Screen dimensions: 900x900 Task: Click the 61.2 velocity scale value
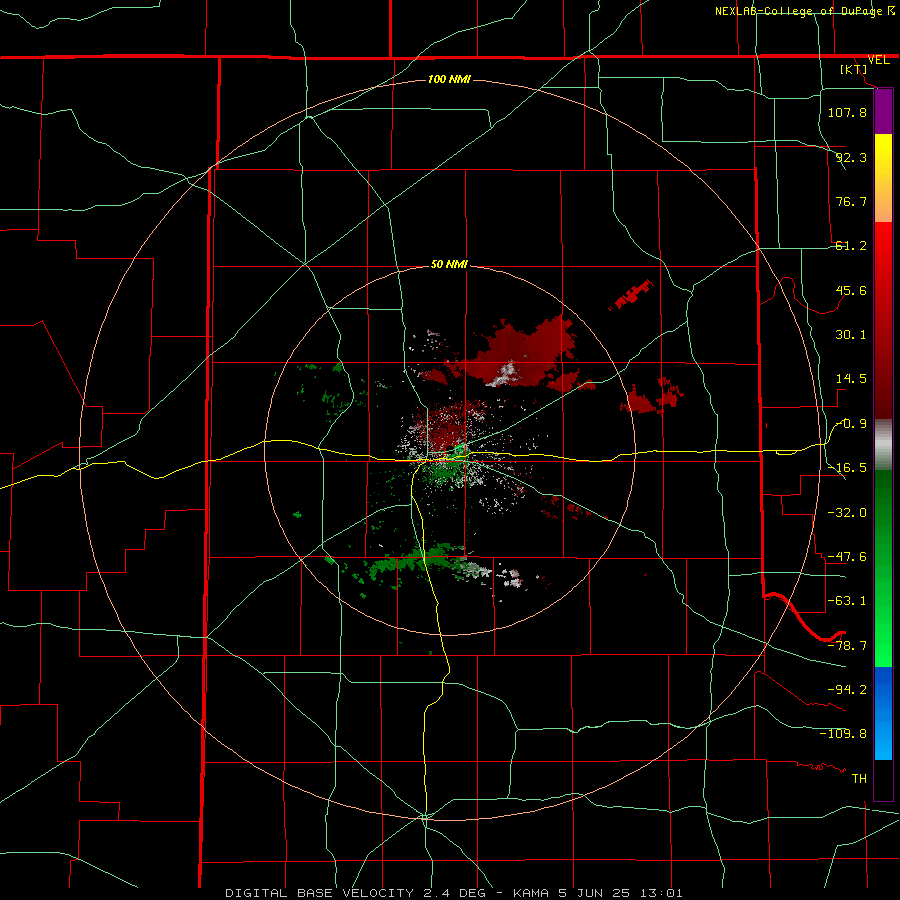click(851, 246)
